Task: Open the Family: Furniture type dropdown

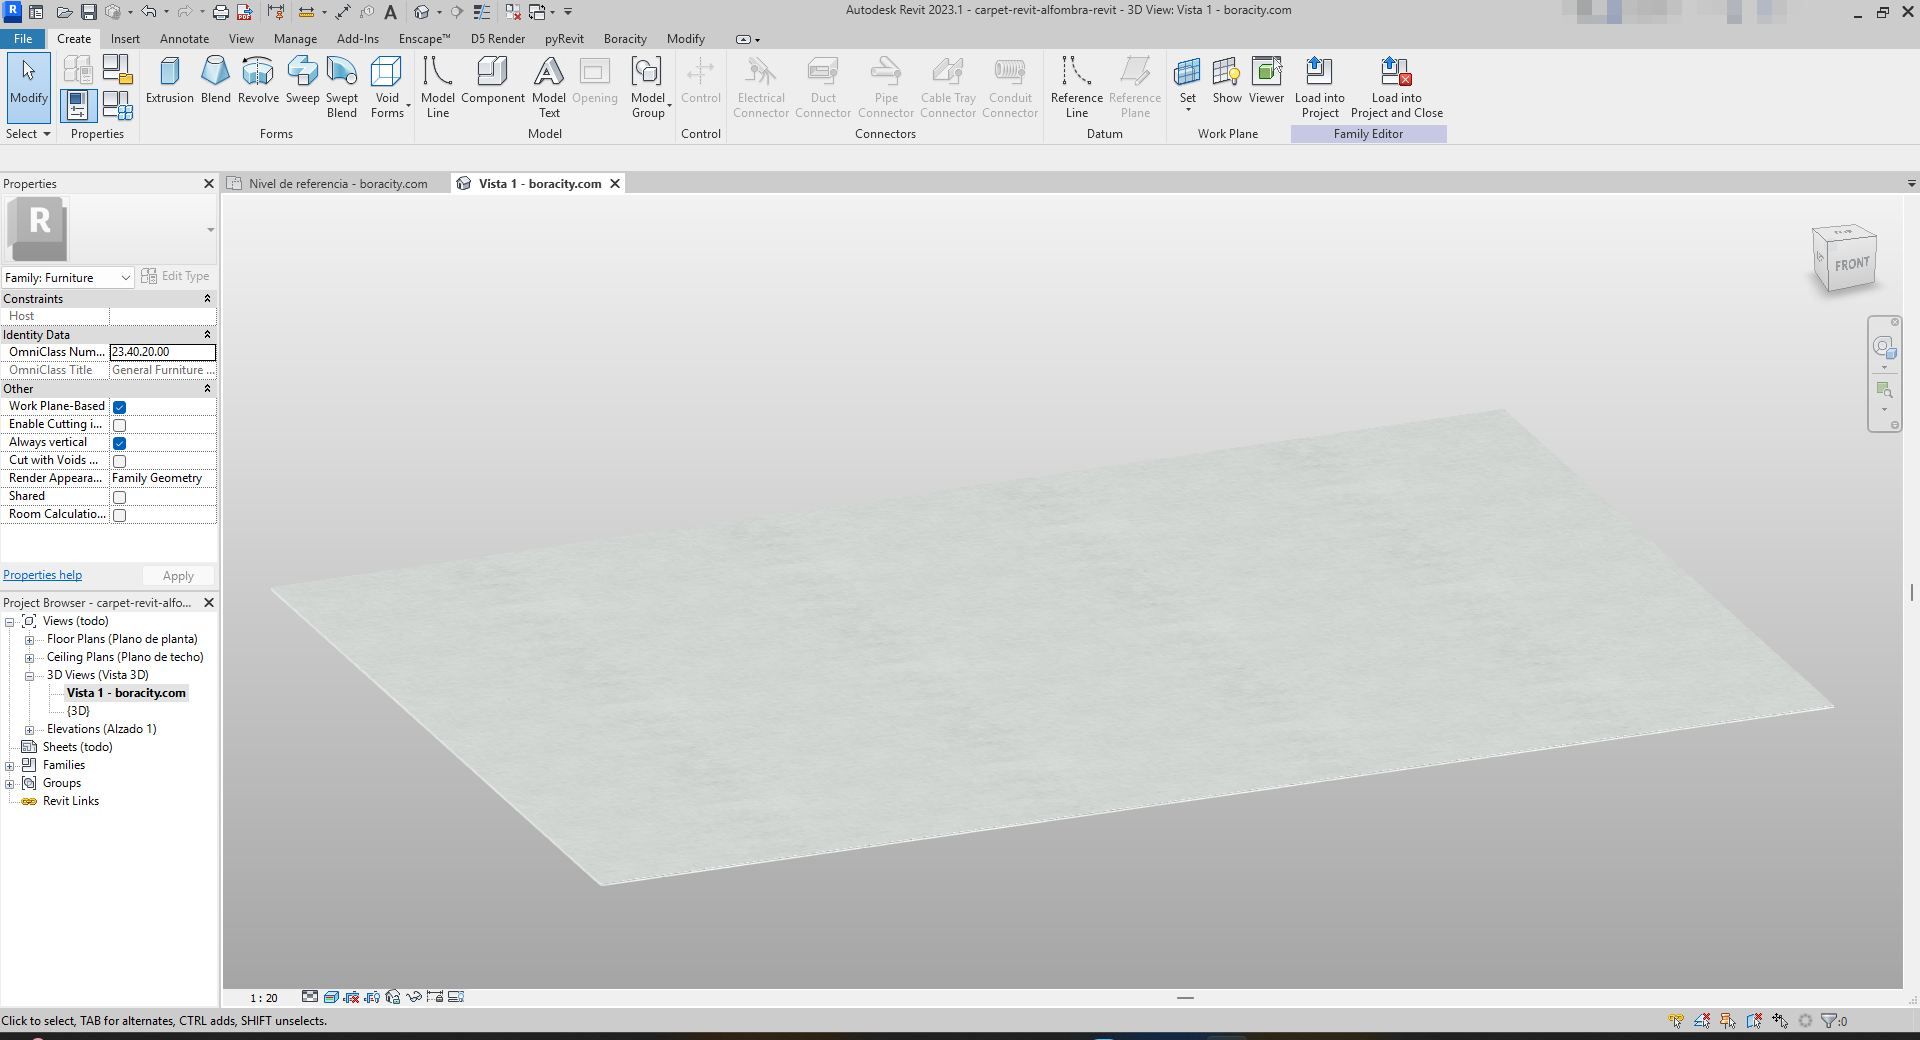Action: click(x=68, y=277)
